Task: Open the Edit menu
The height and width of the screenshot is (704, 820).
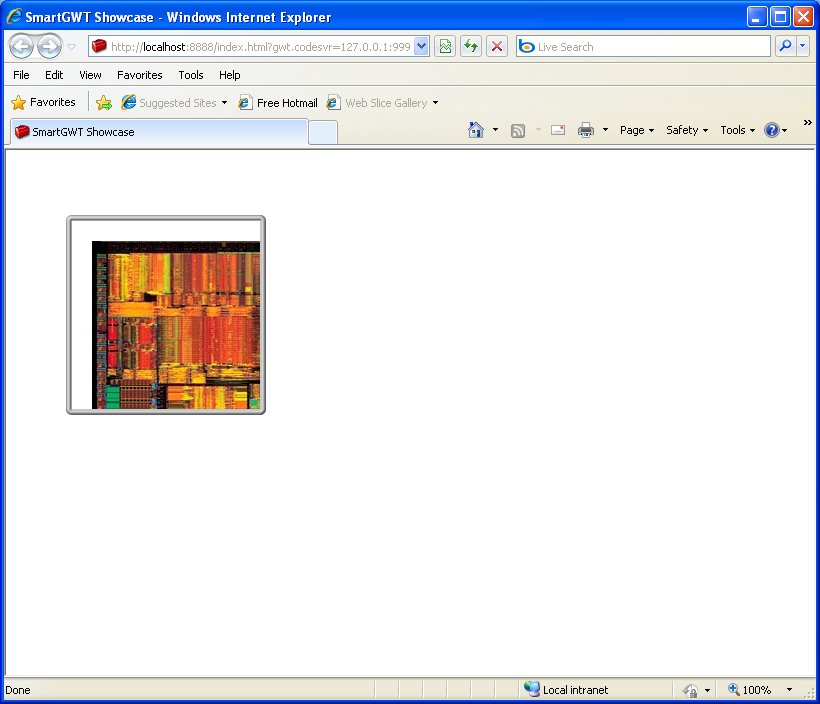Action: (54, 75)
